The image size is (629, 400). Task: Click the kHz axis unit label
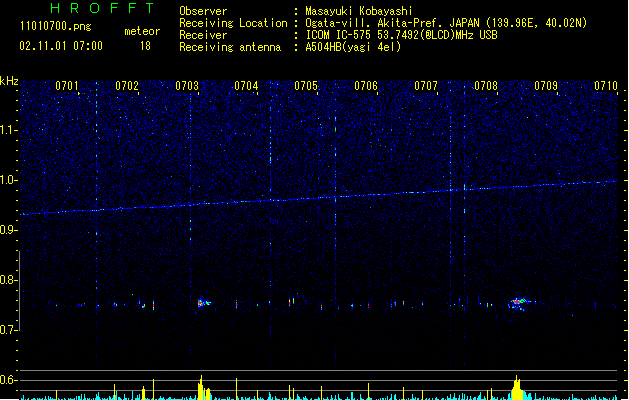[x=9, y=81]
